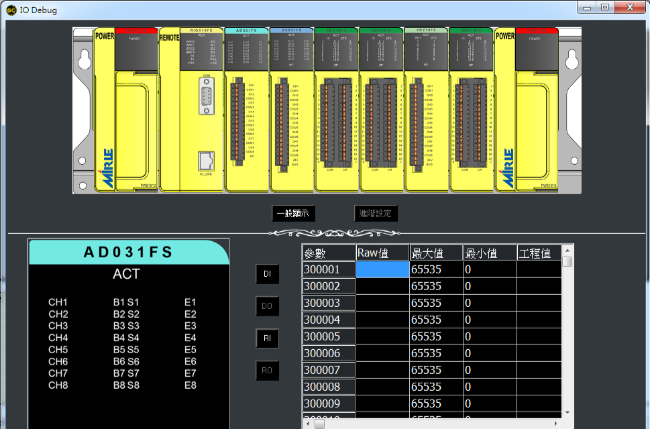Select the REMOTE module in the rack
Screen dimensions: 650x429
168,108
